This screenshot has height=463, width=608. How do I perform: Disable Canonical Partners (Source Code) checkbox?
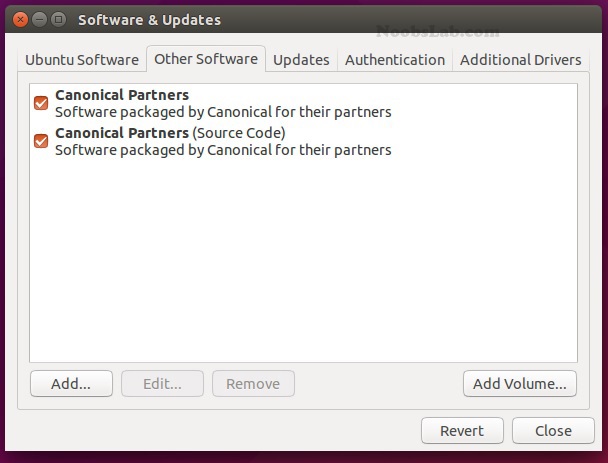click(41, 141)
